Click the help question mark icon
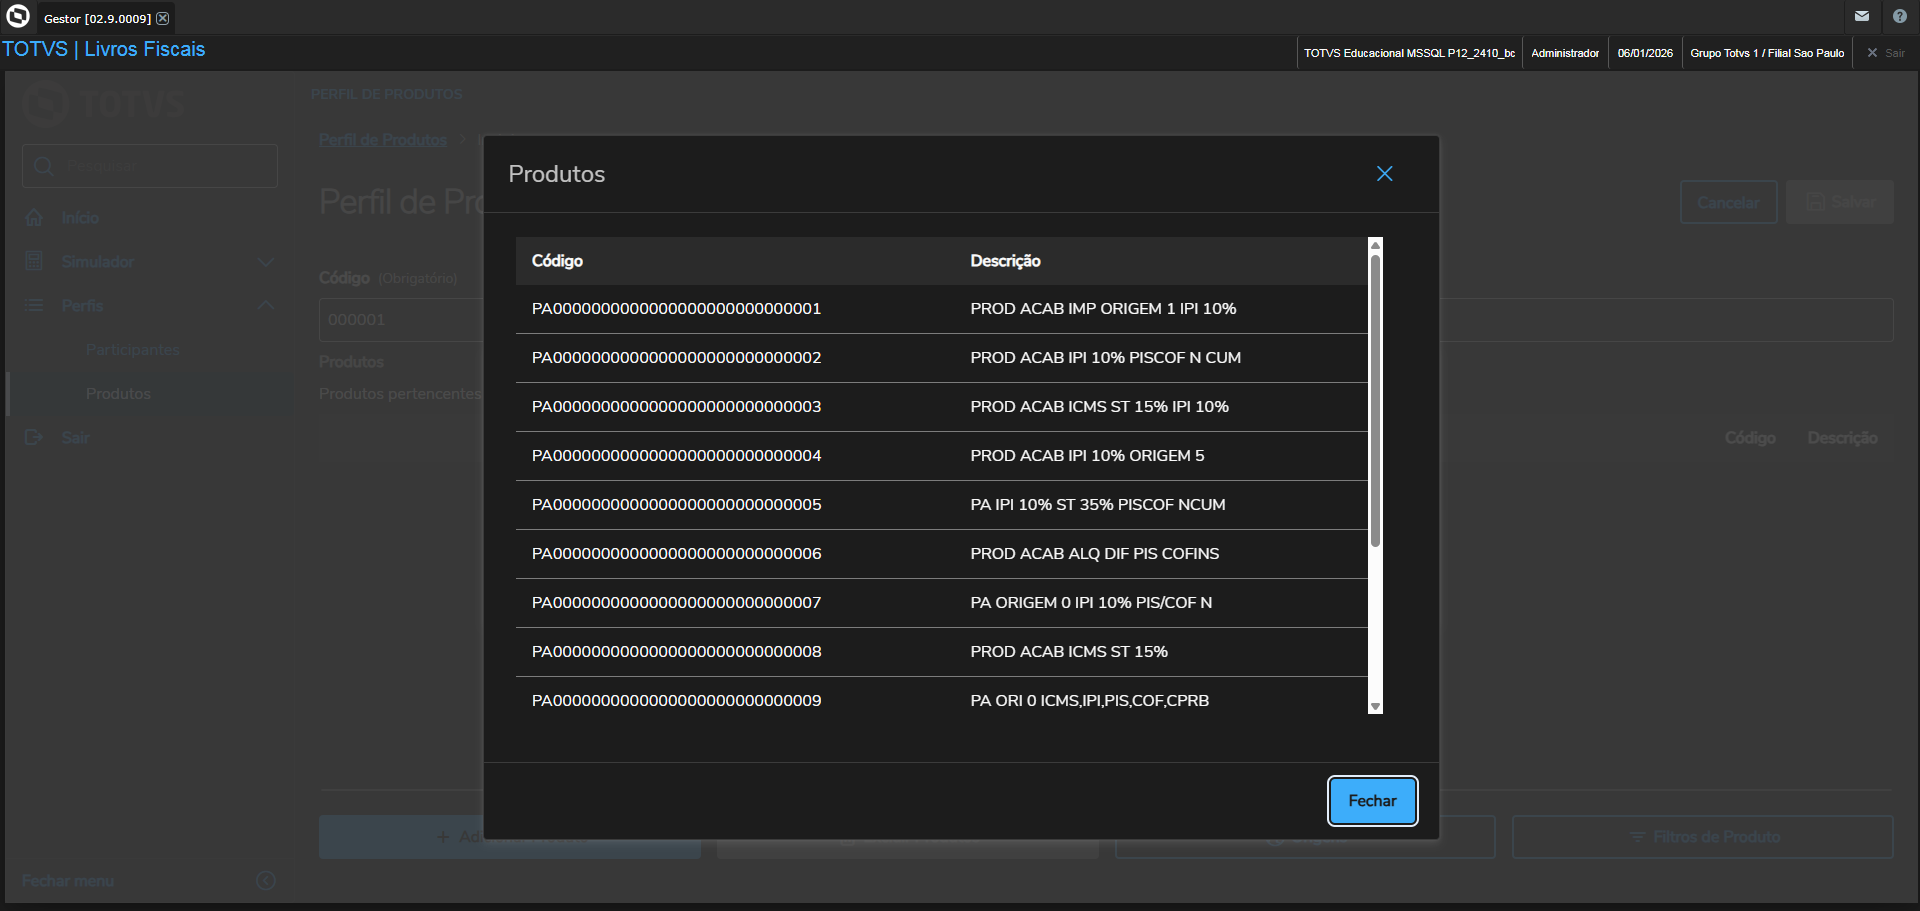1920x911 pixels. [x=1899, y=16]
